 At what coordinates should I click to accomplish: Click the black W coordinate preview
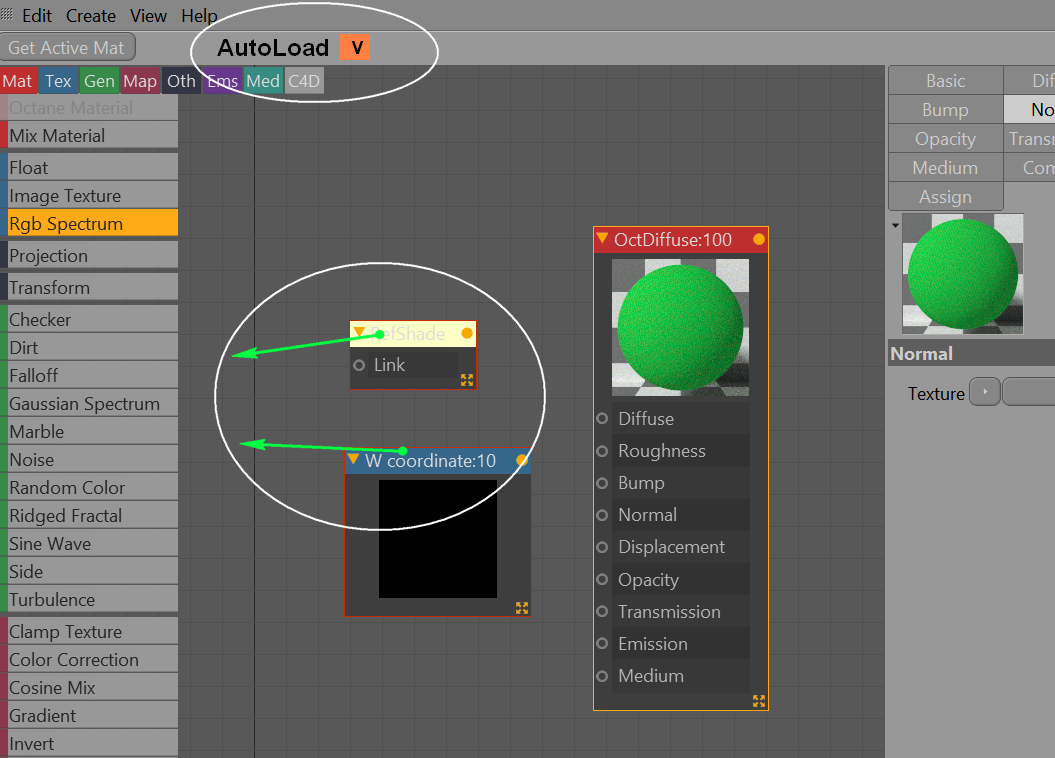coord(438,539)
